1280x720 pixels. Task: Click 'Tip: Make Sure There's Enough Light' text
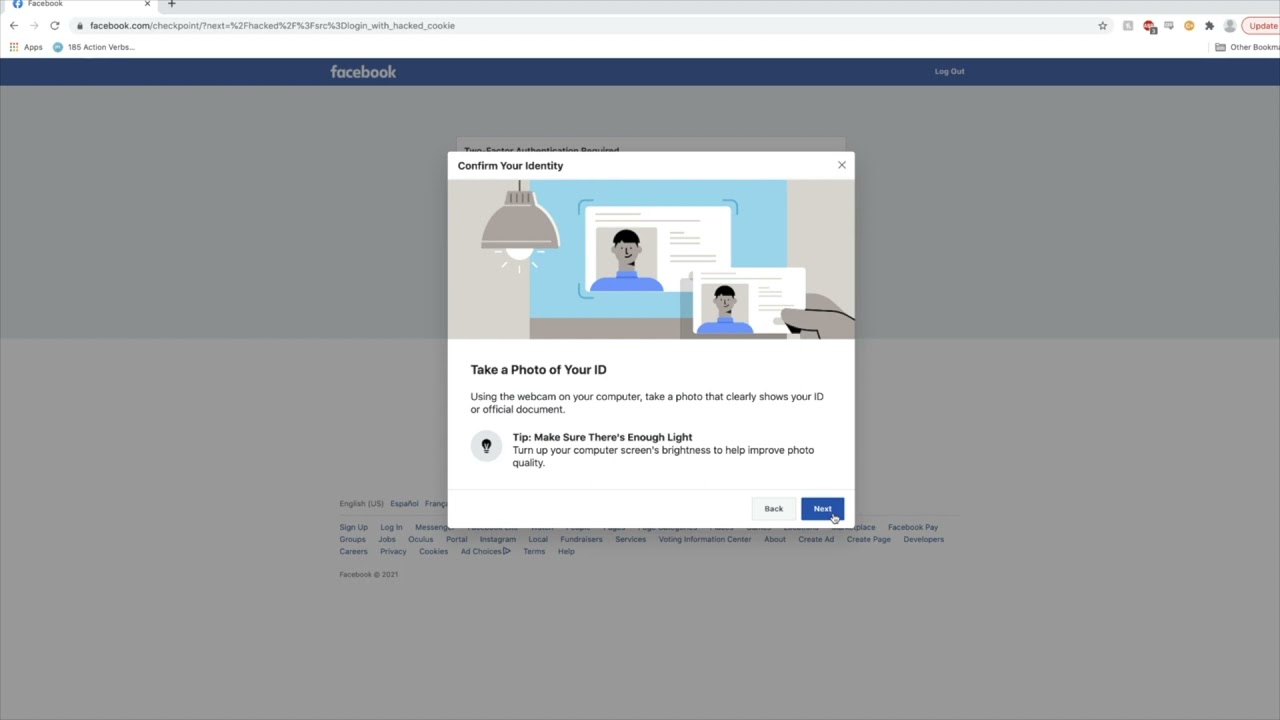point(602,437)
